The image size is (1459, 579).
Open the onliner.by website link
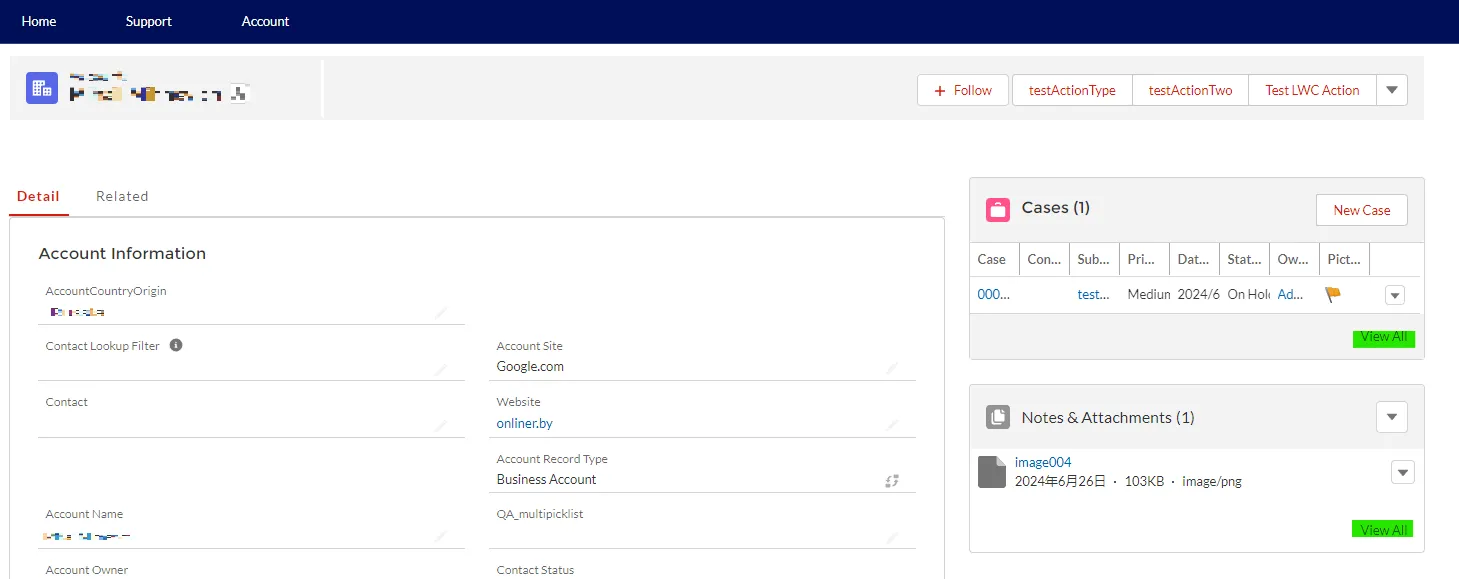[x=525, y=423]
